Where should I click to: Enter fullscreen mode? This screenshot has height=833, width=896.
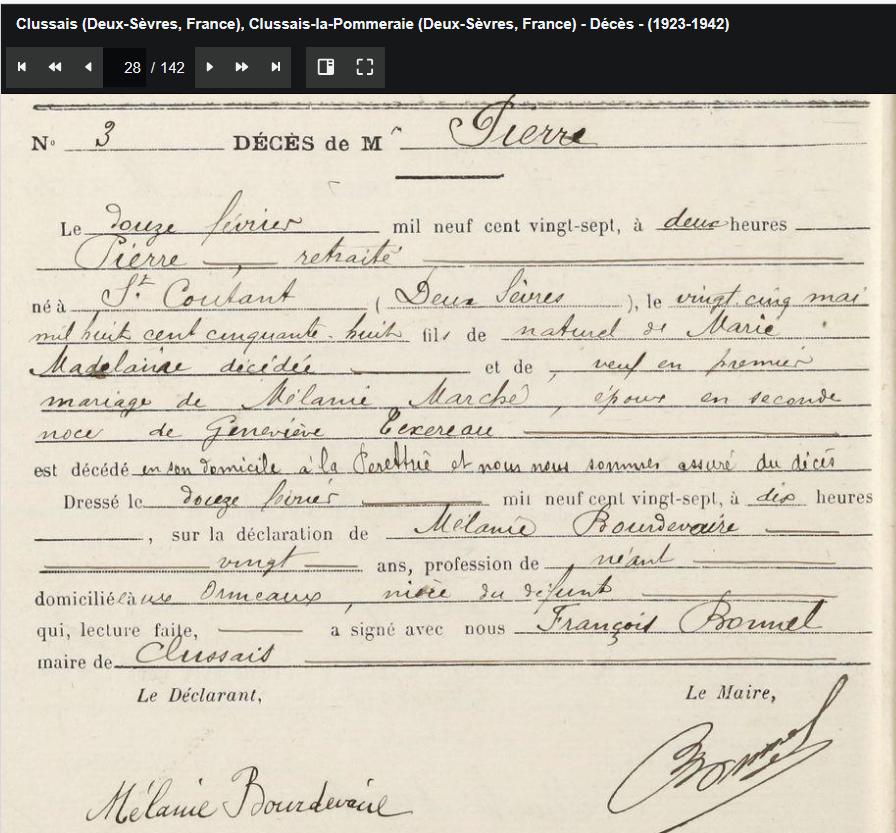[x=365, y=67]
